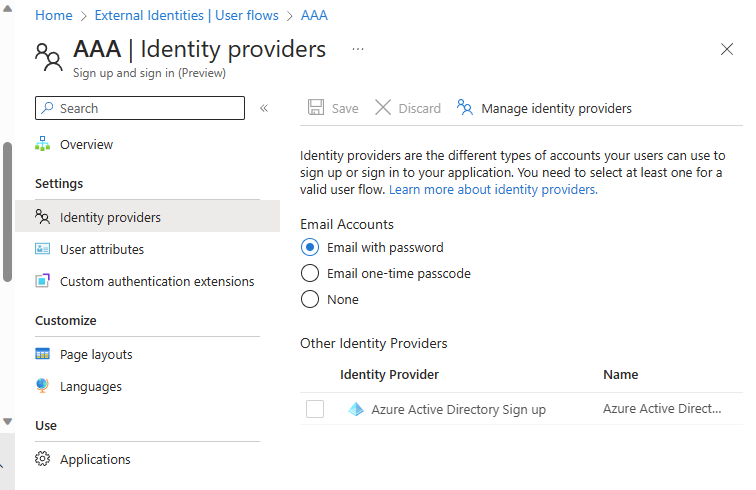Open Identity providers menu item
The image size is (756, 490).
(x=148, y=217)
